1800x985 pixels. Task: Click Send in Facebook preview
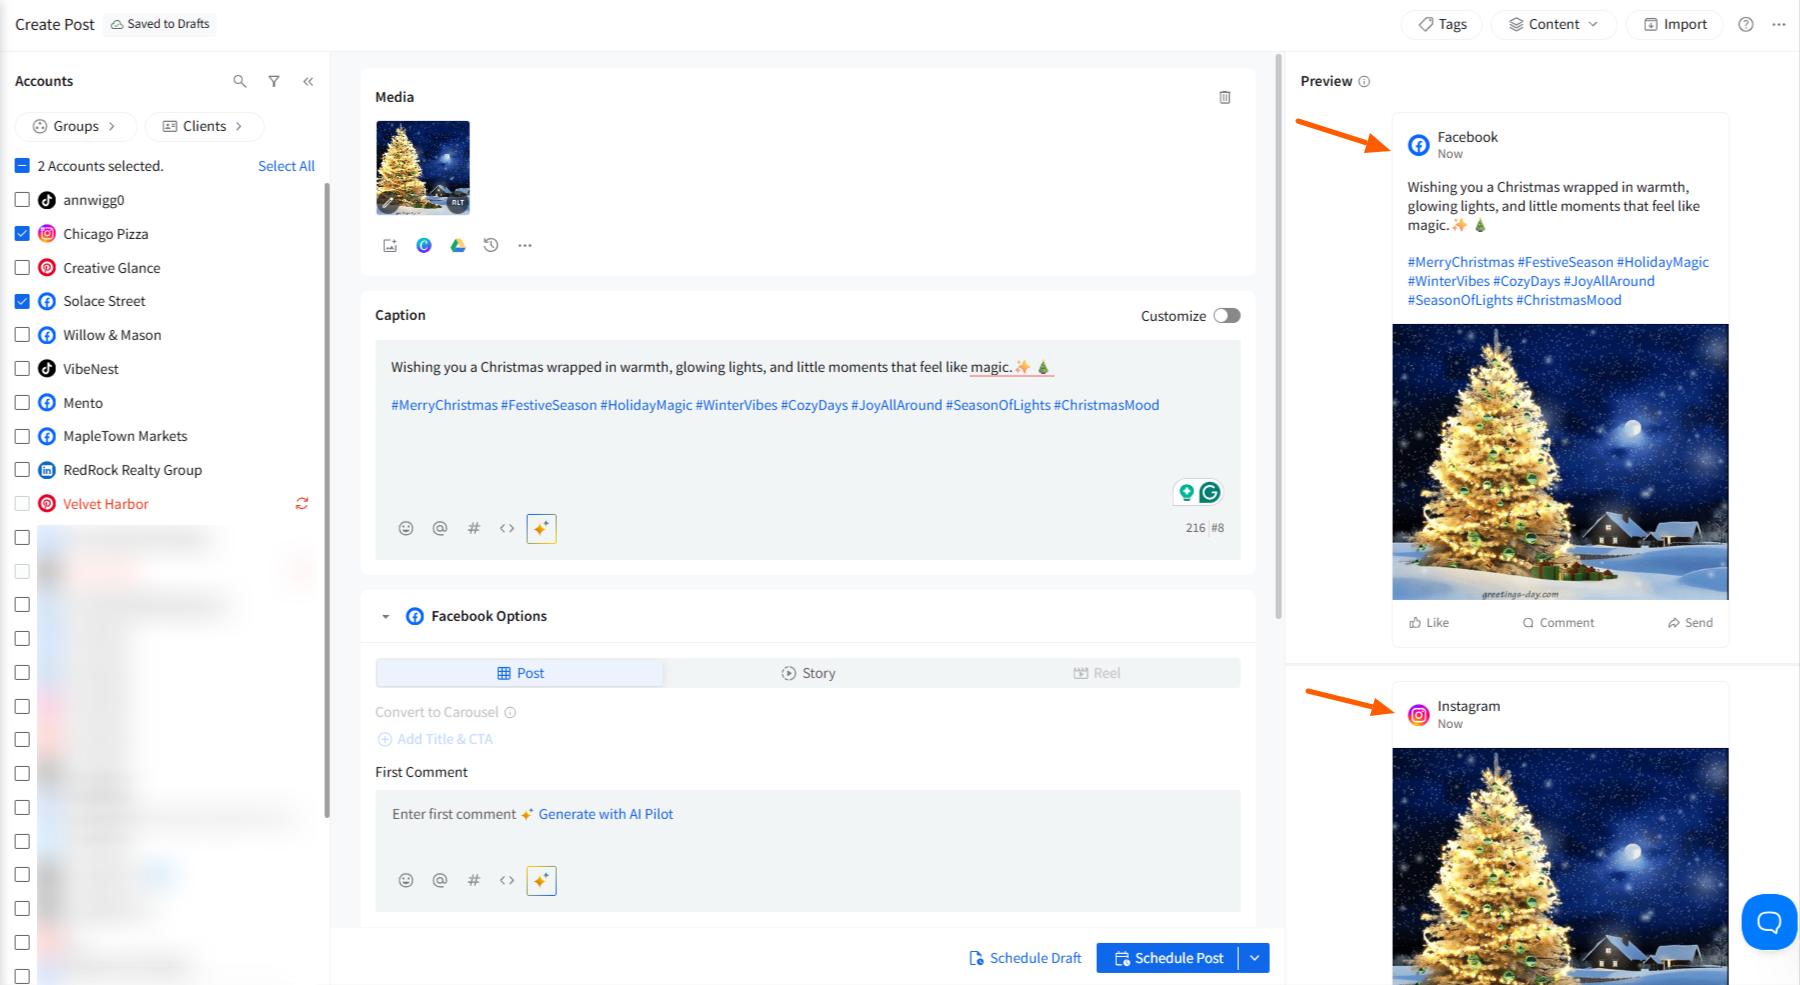1690,622
